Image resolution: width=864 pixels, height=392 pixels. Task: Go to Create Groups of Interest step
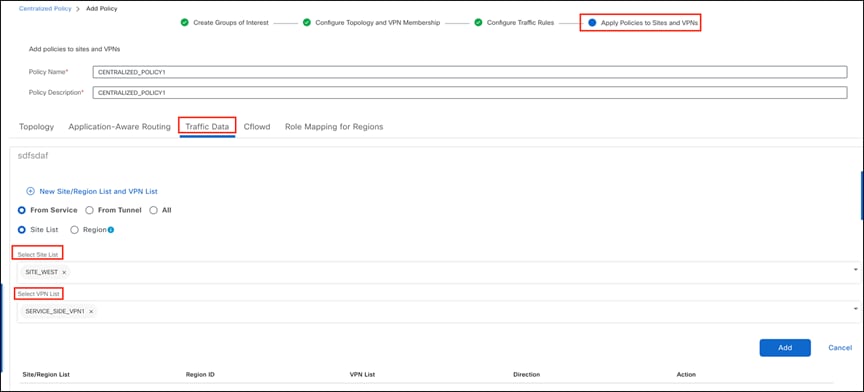[231, 23]
